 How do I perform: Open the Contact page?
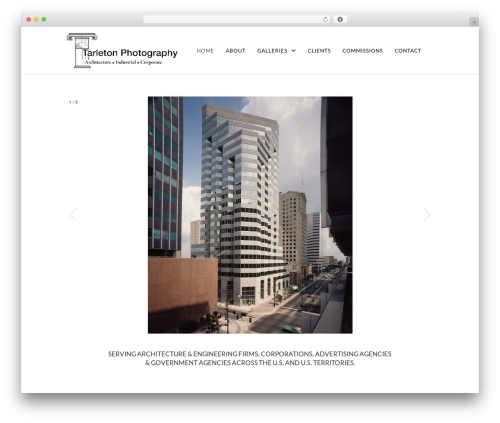pyautogui.click(x=408, y=51)
